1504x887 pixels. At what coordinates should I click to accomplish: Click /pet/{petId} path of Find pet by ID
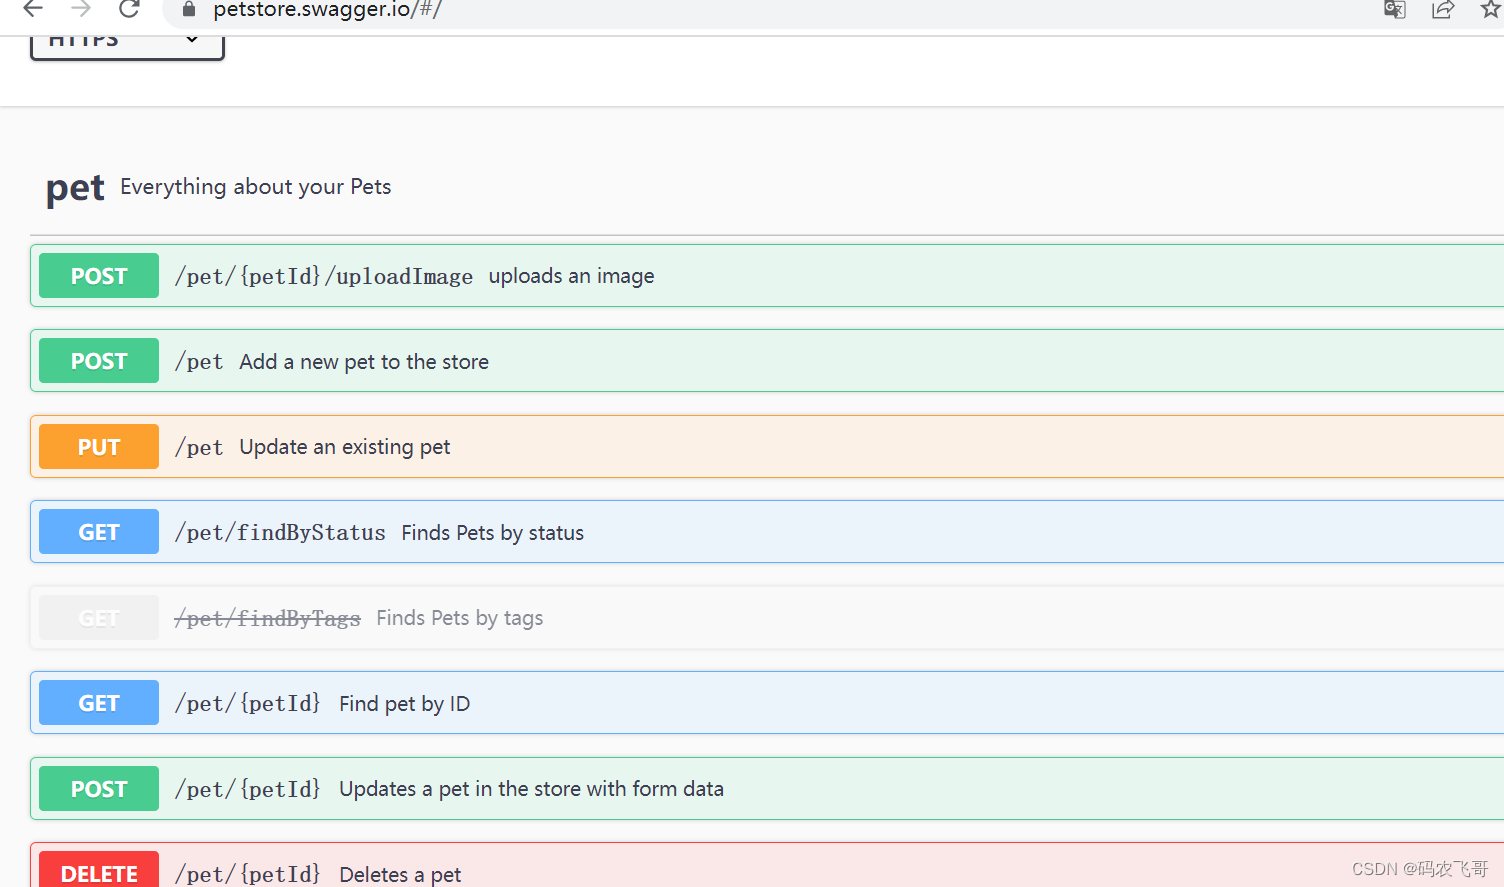[247, 704]
